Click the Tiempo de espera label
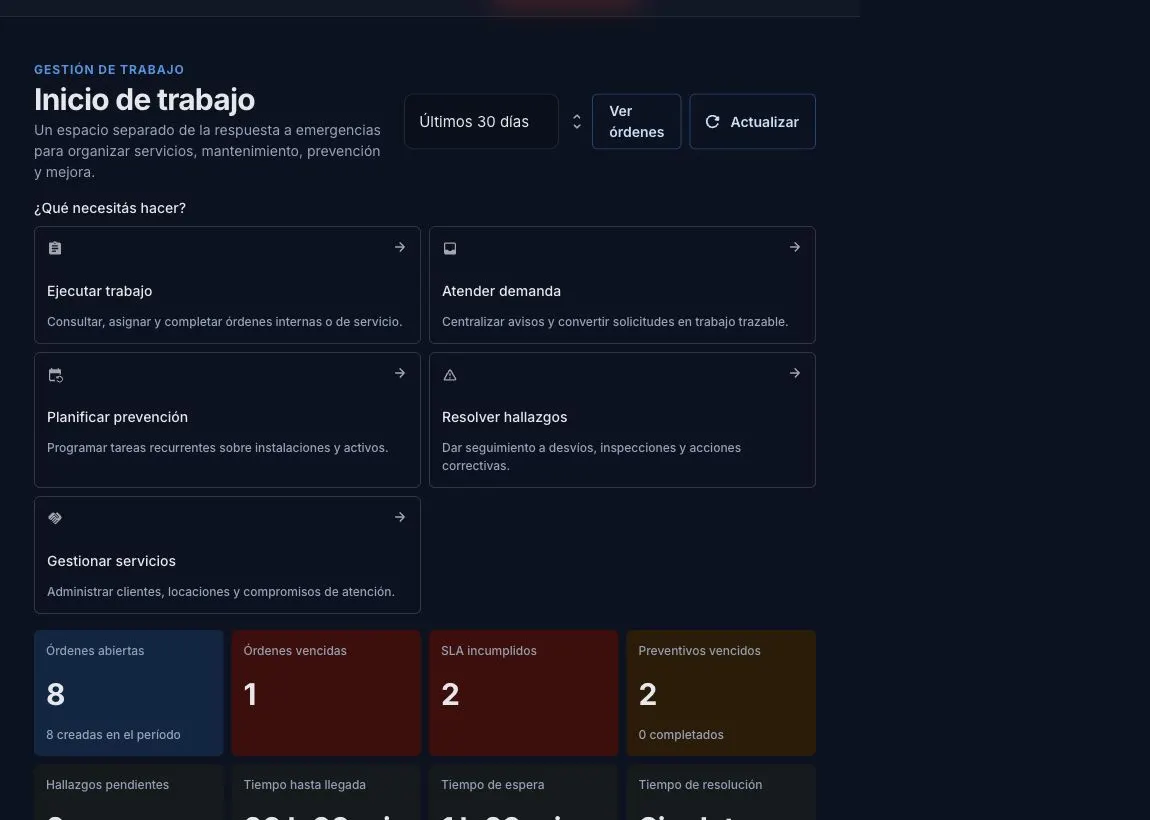Viewport: 1150px width, 820px height. [x=493, y=785]
